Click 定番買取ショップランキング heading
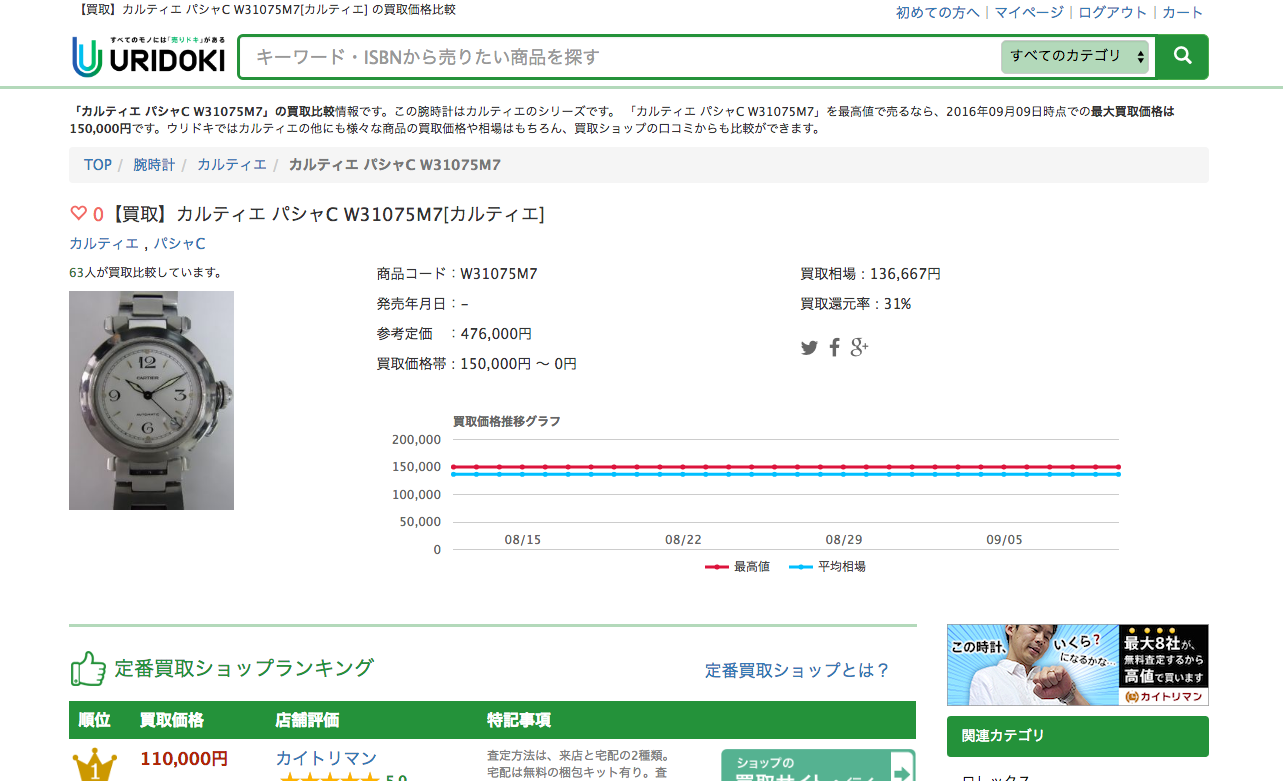The height and width of the screenshot is (781, 1283). coord(244,668)
